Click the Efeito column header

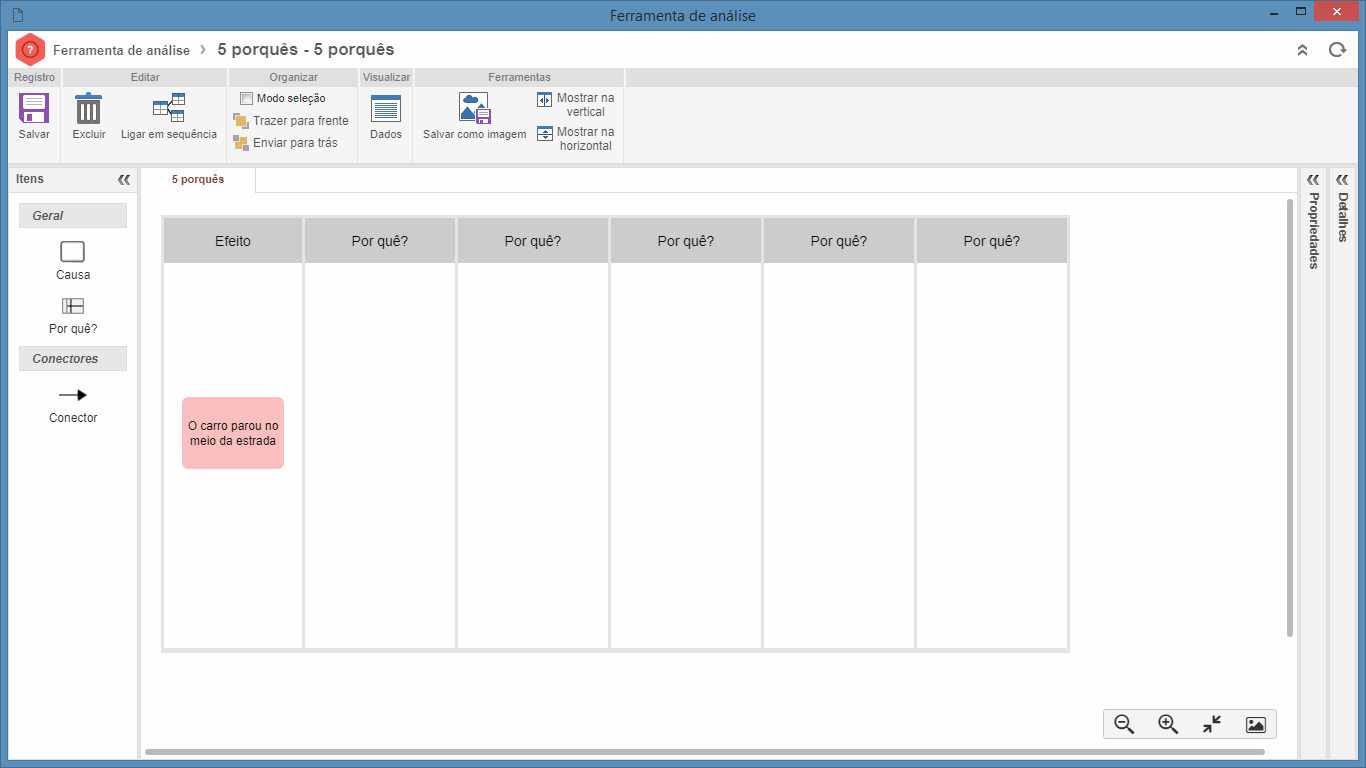coord(233,241)
